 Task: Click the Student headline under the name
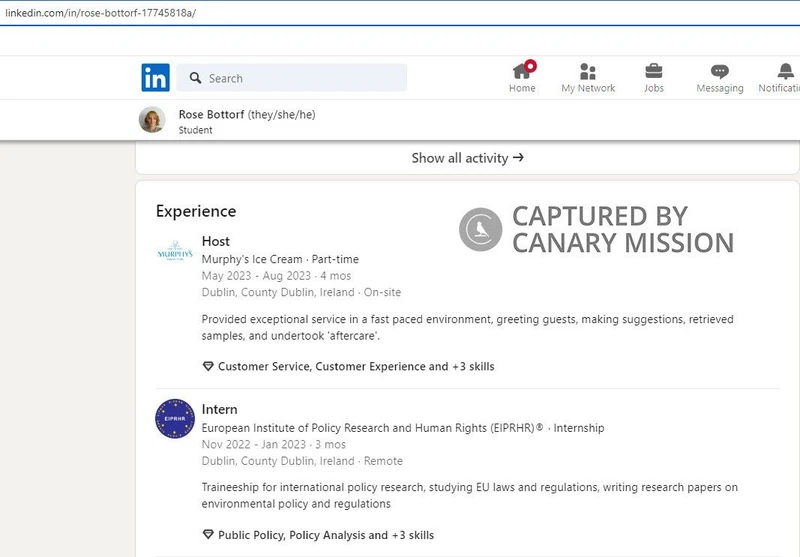(195, 130)
